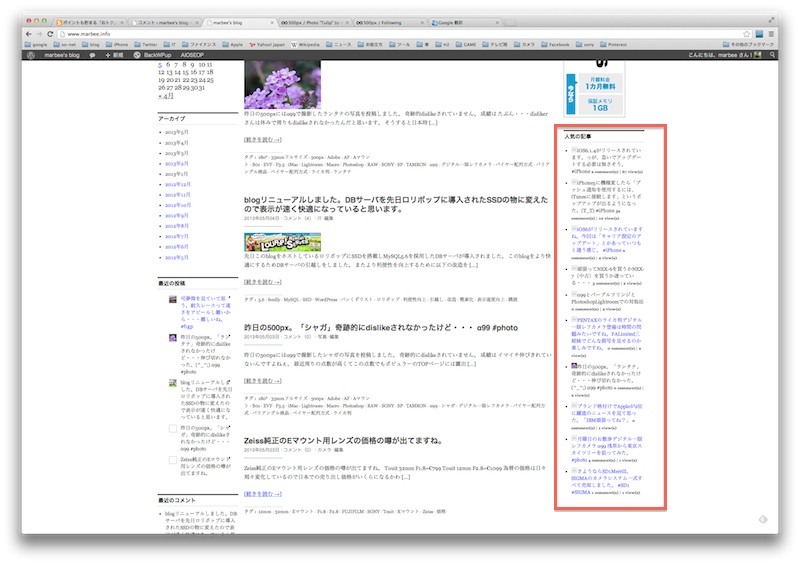The image size is (800, 564).
Task: Open the Zeiss純正のEマウント用レンズ post title
Action: (343, 440)
